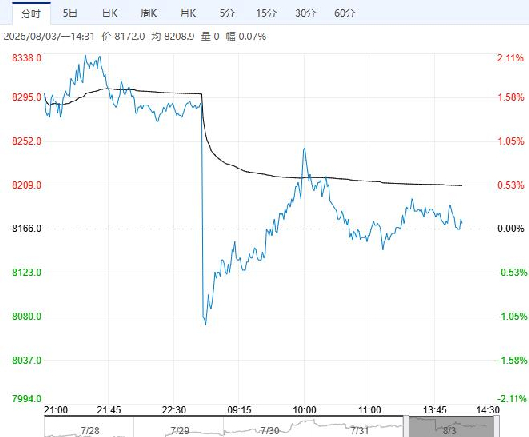
Task: Click the black average line end near 13:45
Action: (x=461, y=185)
